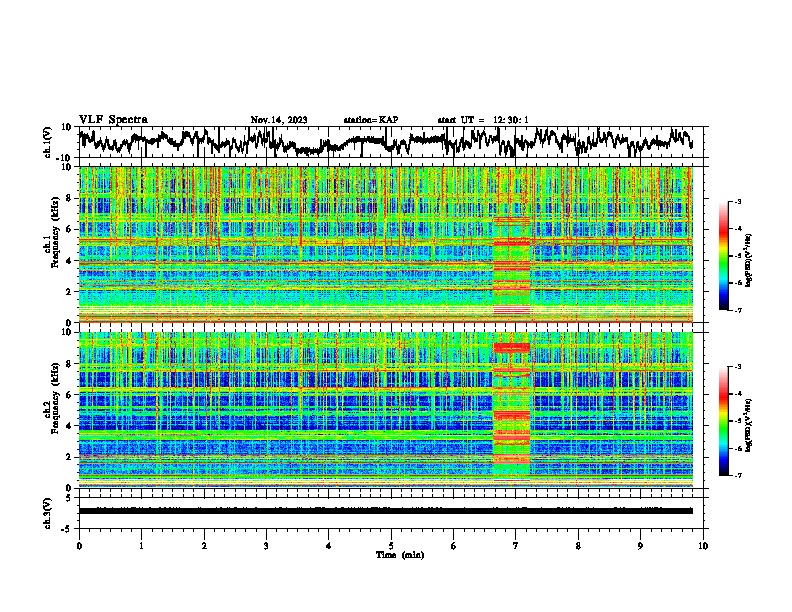The width and height of the screenshot is (792, 612).
Task: Click the "station=KAP" label
Action: (x=371, y=120)
